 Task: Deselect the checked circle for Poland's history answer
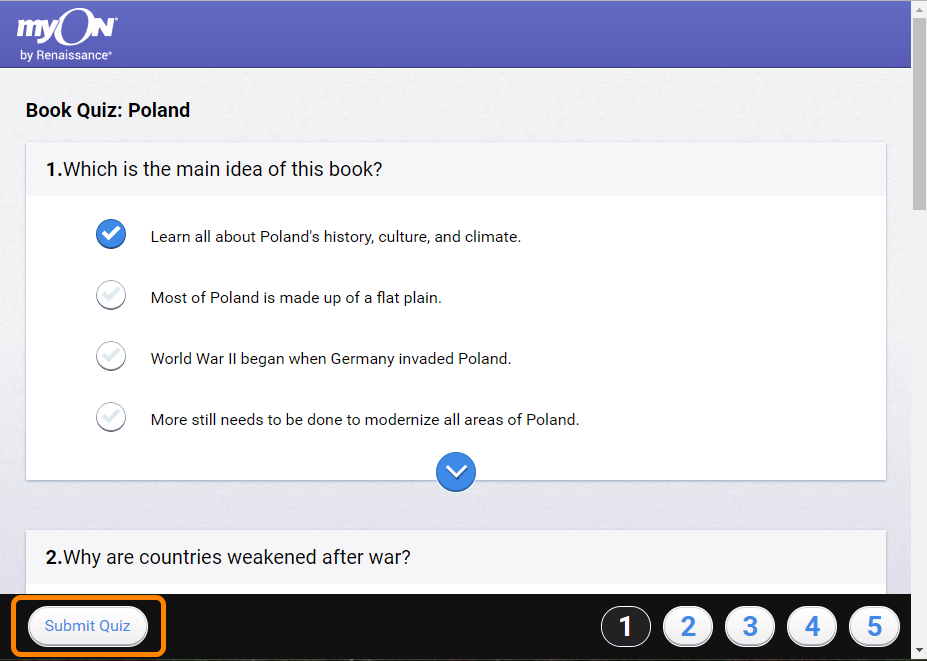111,234
